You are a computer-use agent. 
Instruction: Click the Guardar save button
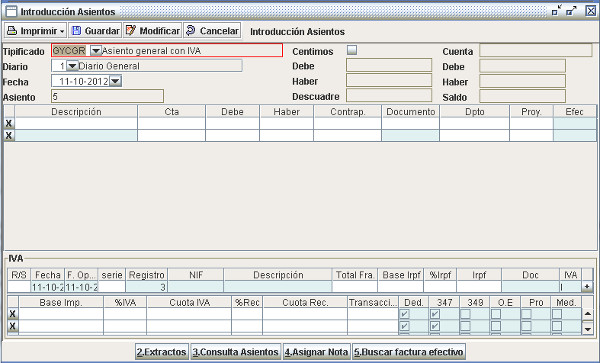(x=95, y=31)
